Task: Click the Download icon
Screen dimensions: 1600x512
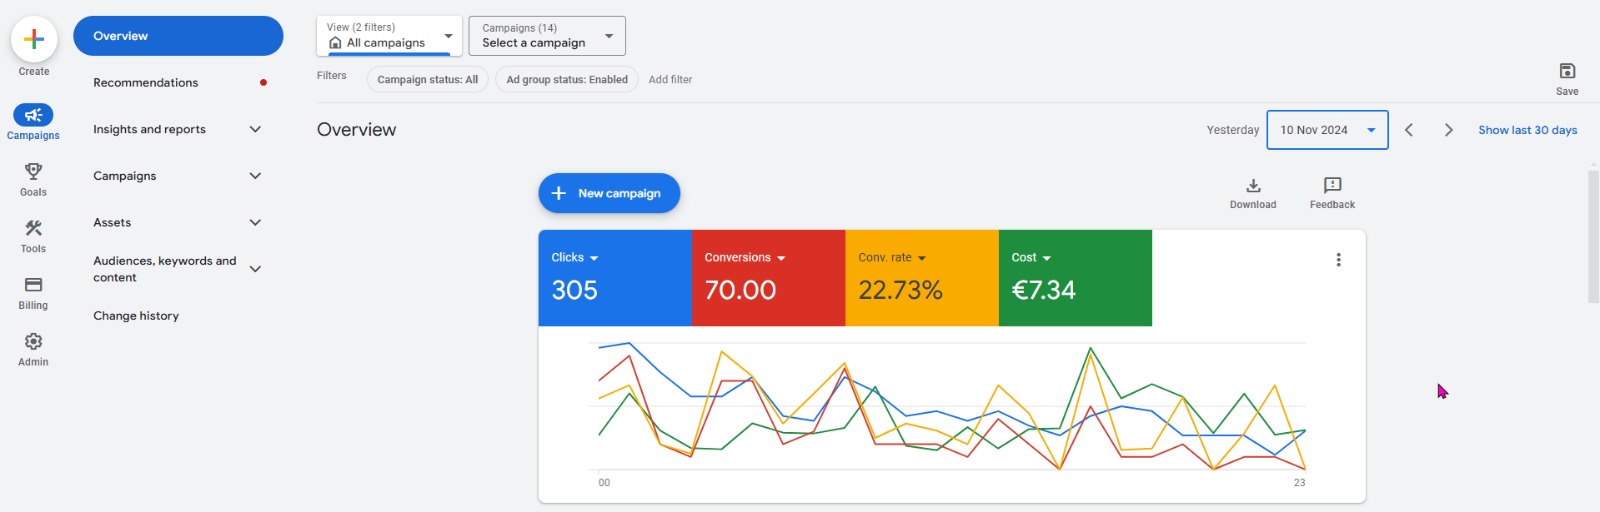Action: point(1253,185)
